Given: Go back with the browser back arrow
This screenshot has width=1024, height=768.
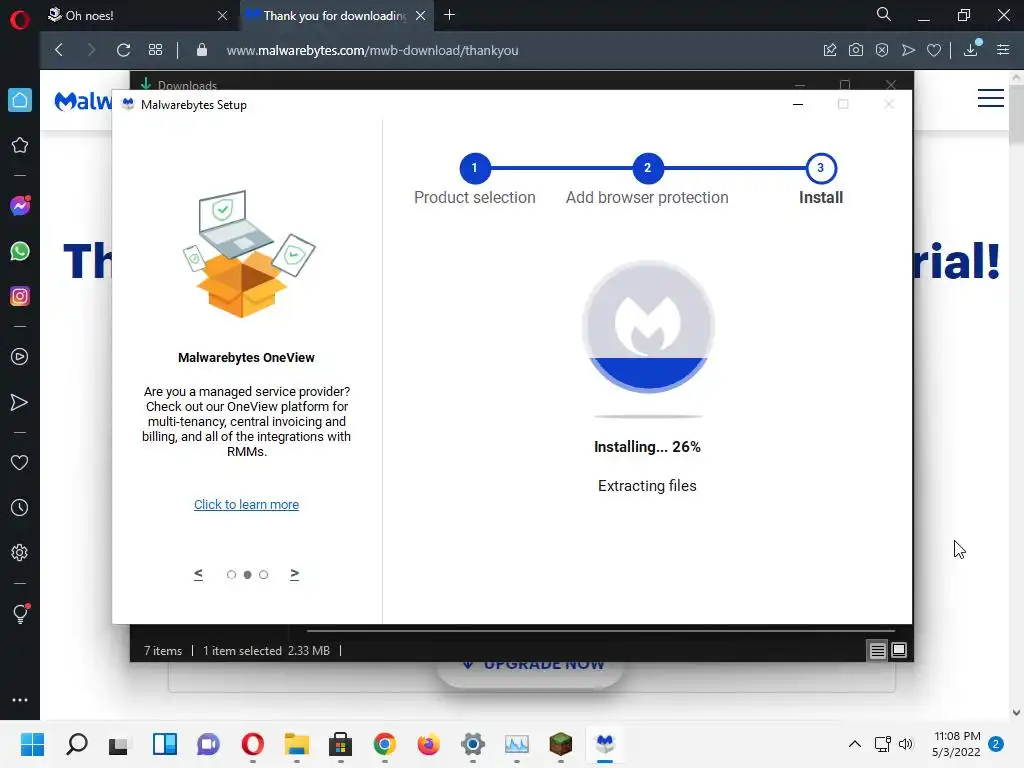Looking at the screenshot, I should point(59,50).
